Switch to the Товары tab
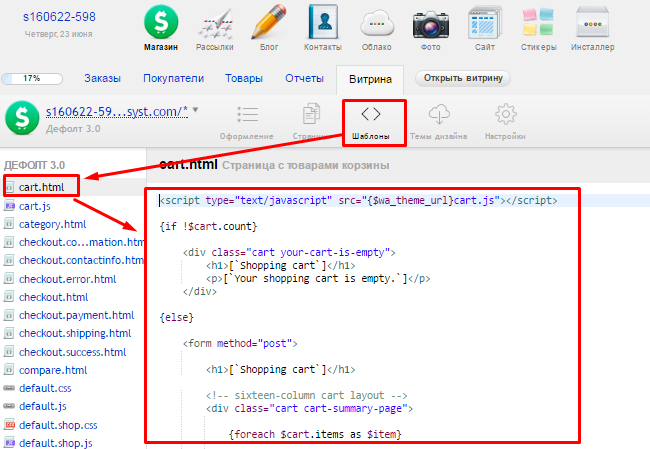 tap(244, 78)
